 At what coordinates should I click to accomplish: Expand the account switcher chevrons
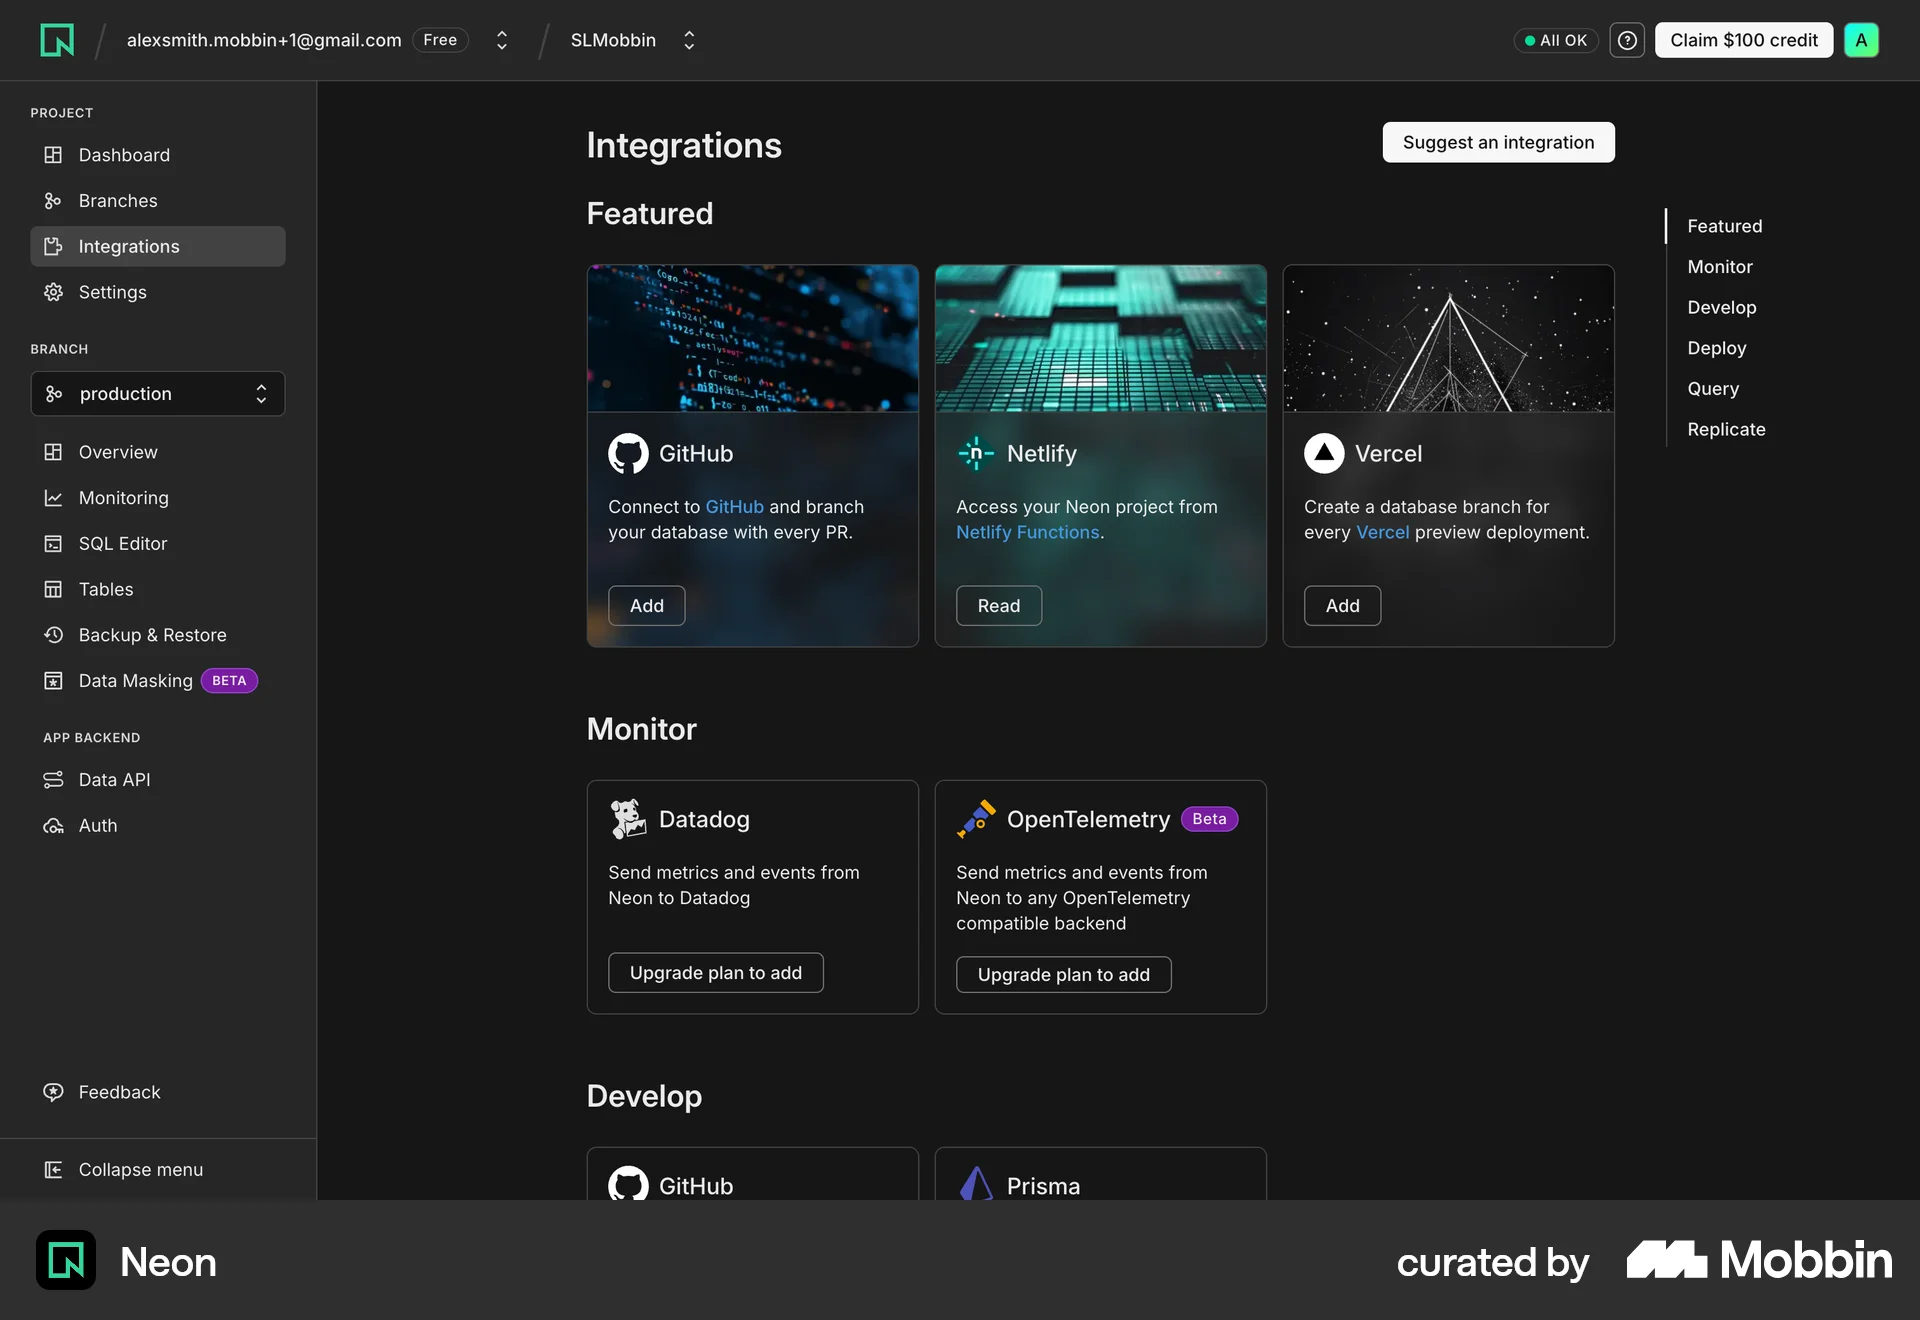[x=502, y=40]
